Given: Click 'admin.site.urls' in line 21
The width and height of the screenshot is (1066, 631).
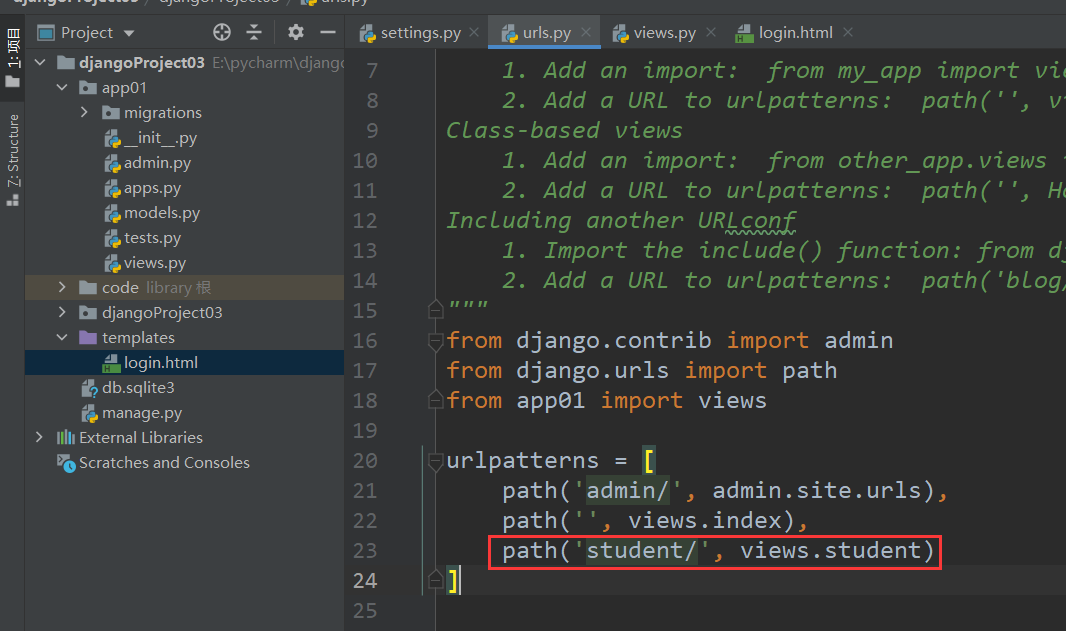Looking at the screenshot, I should (817, 490).
